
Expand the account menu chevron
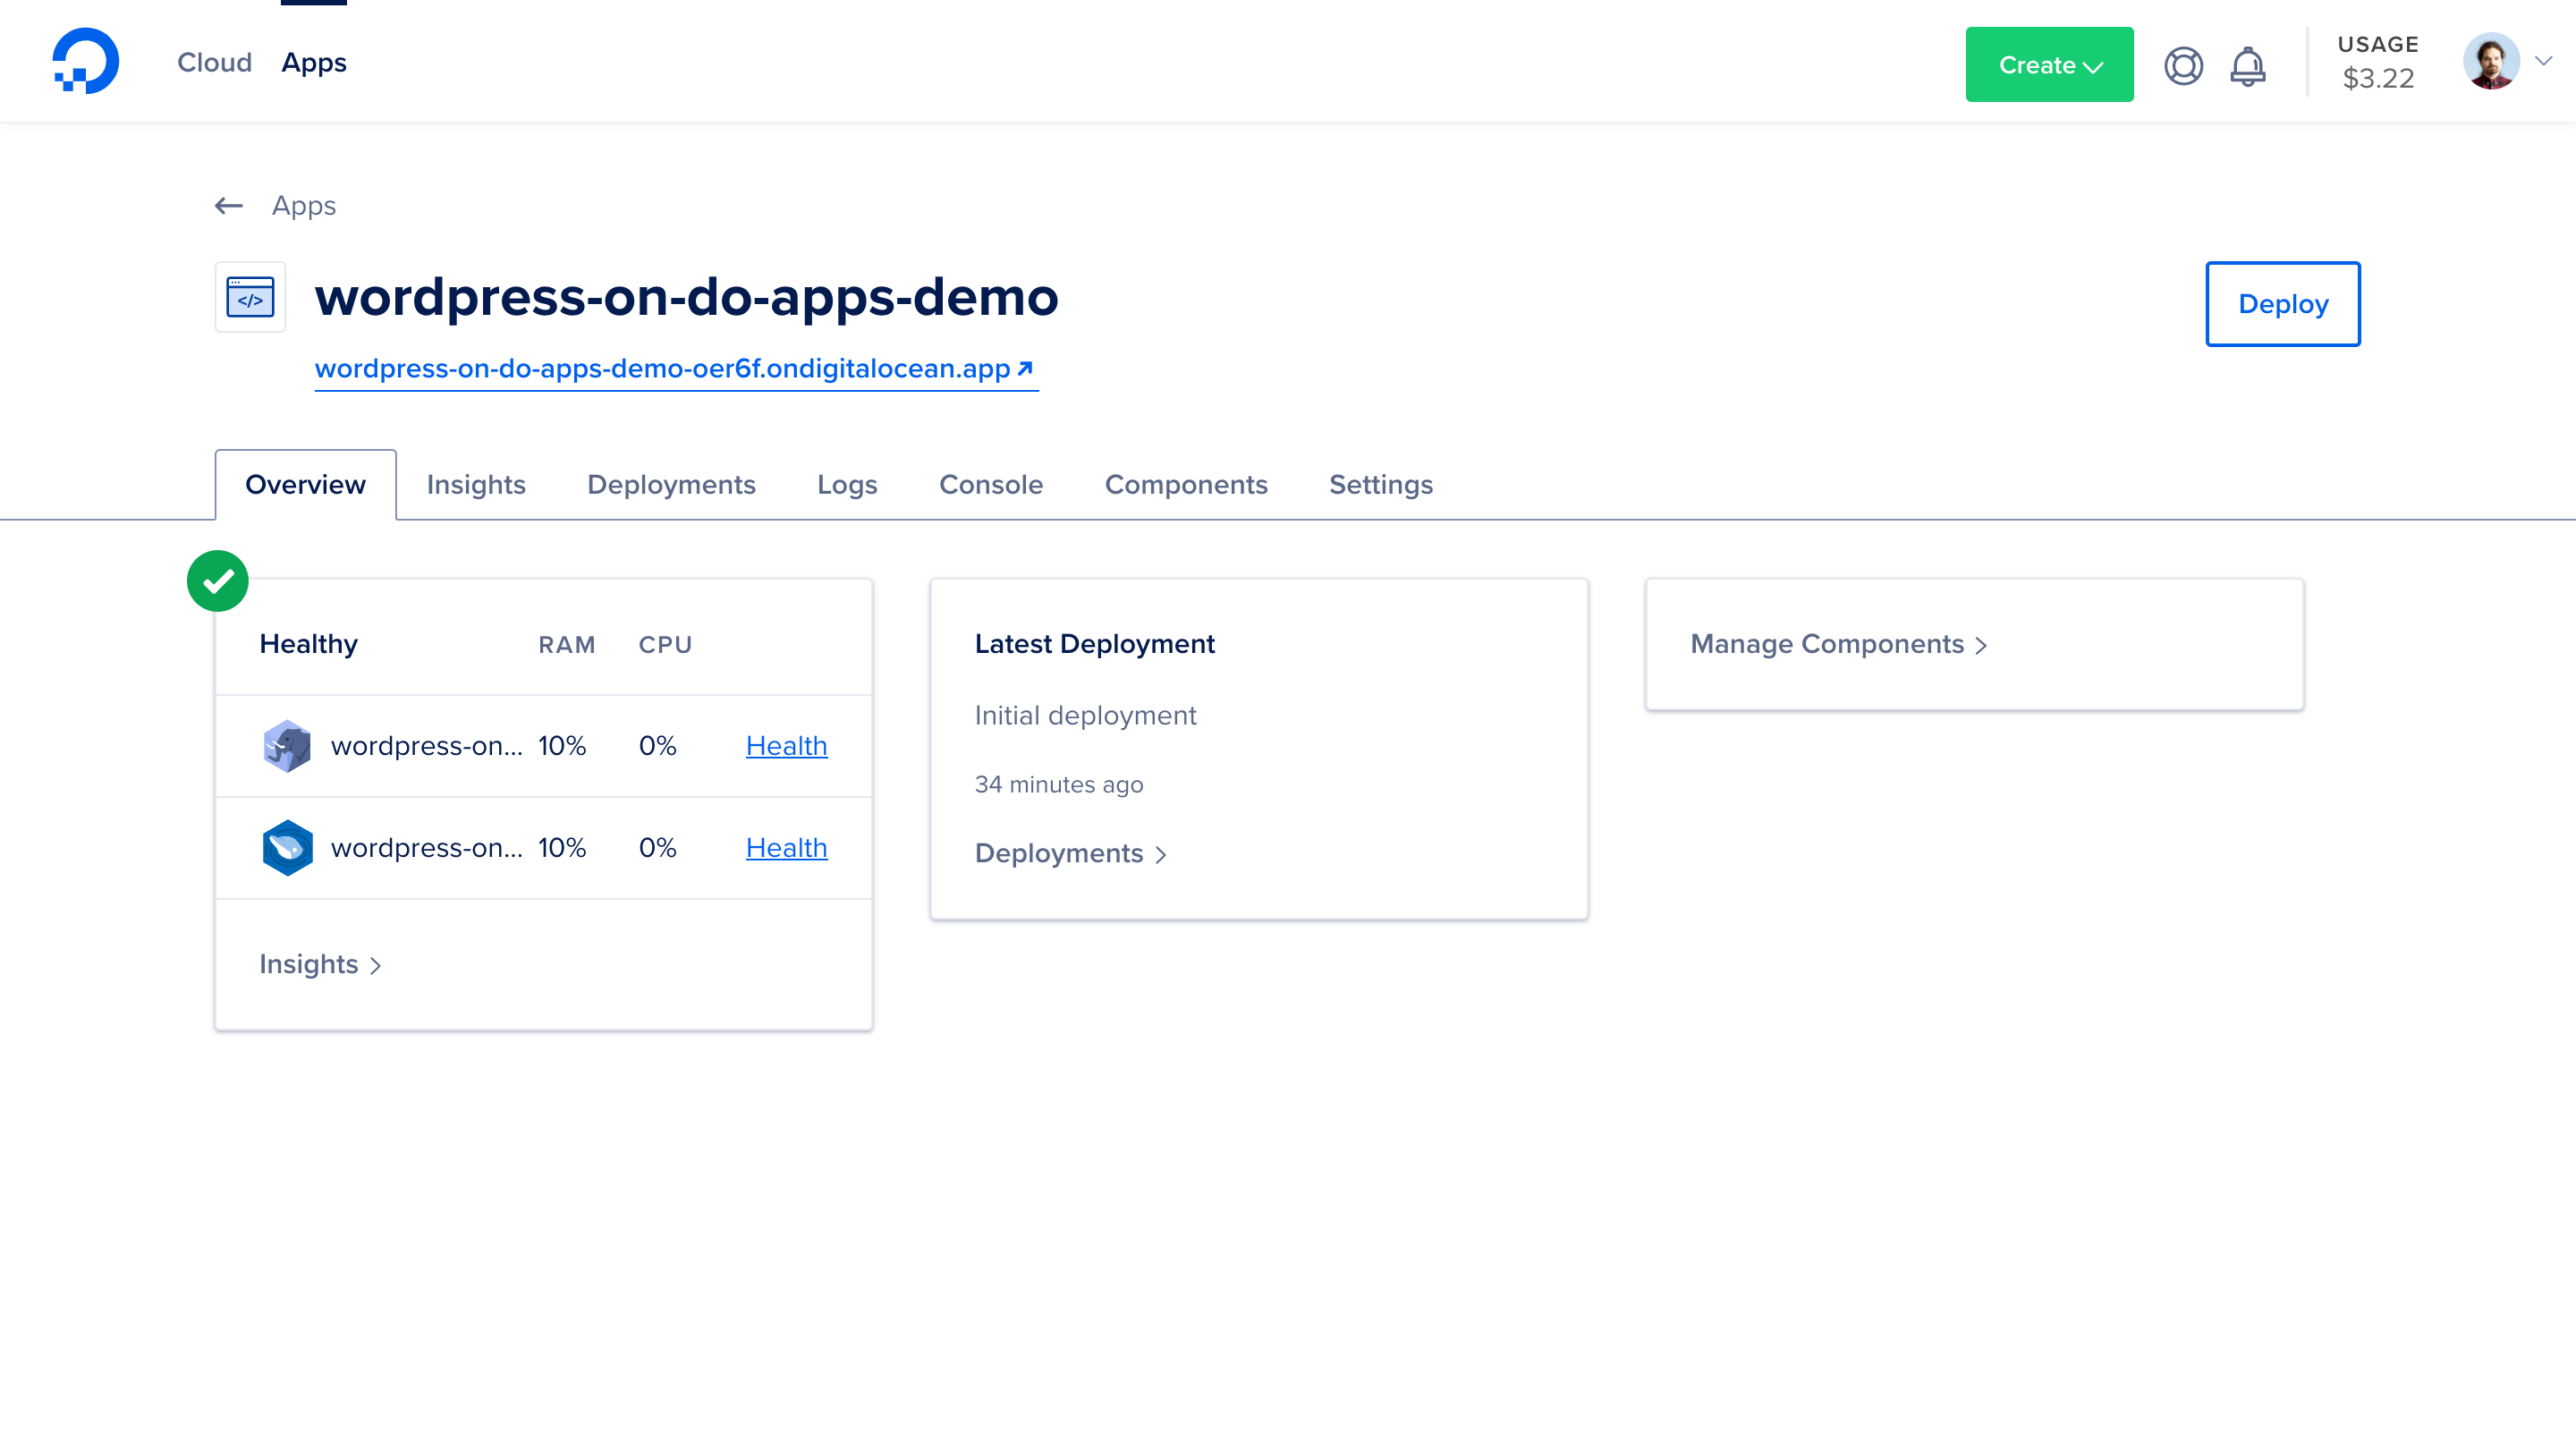2543,61
